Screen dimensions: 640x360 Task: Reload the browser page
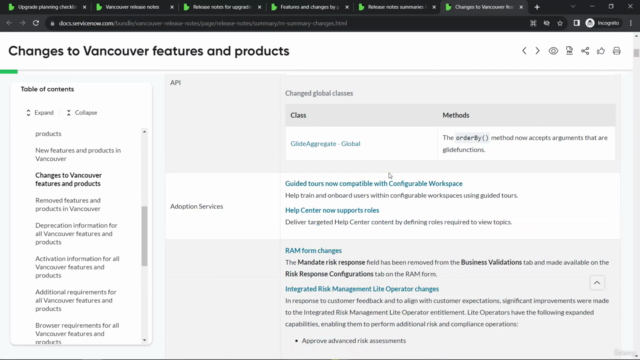click(x=36, y=23)
